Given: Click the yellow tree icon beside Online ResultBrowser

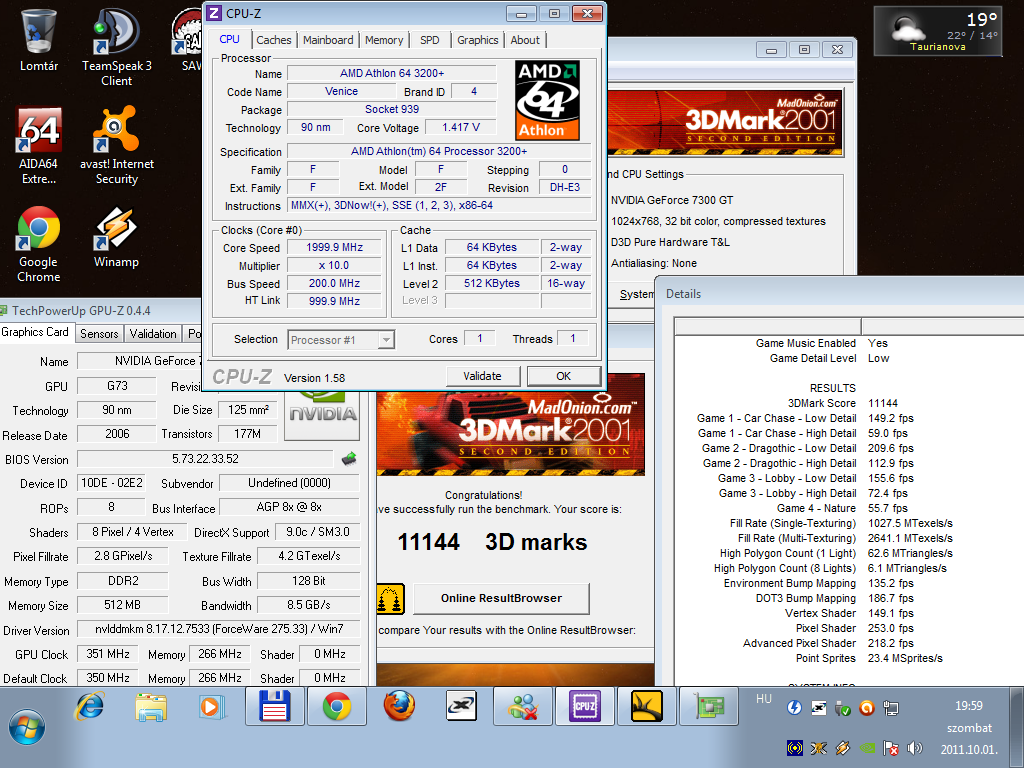Looking at the screenshot, I should 391,598.
